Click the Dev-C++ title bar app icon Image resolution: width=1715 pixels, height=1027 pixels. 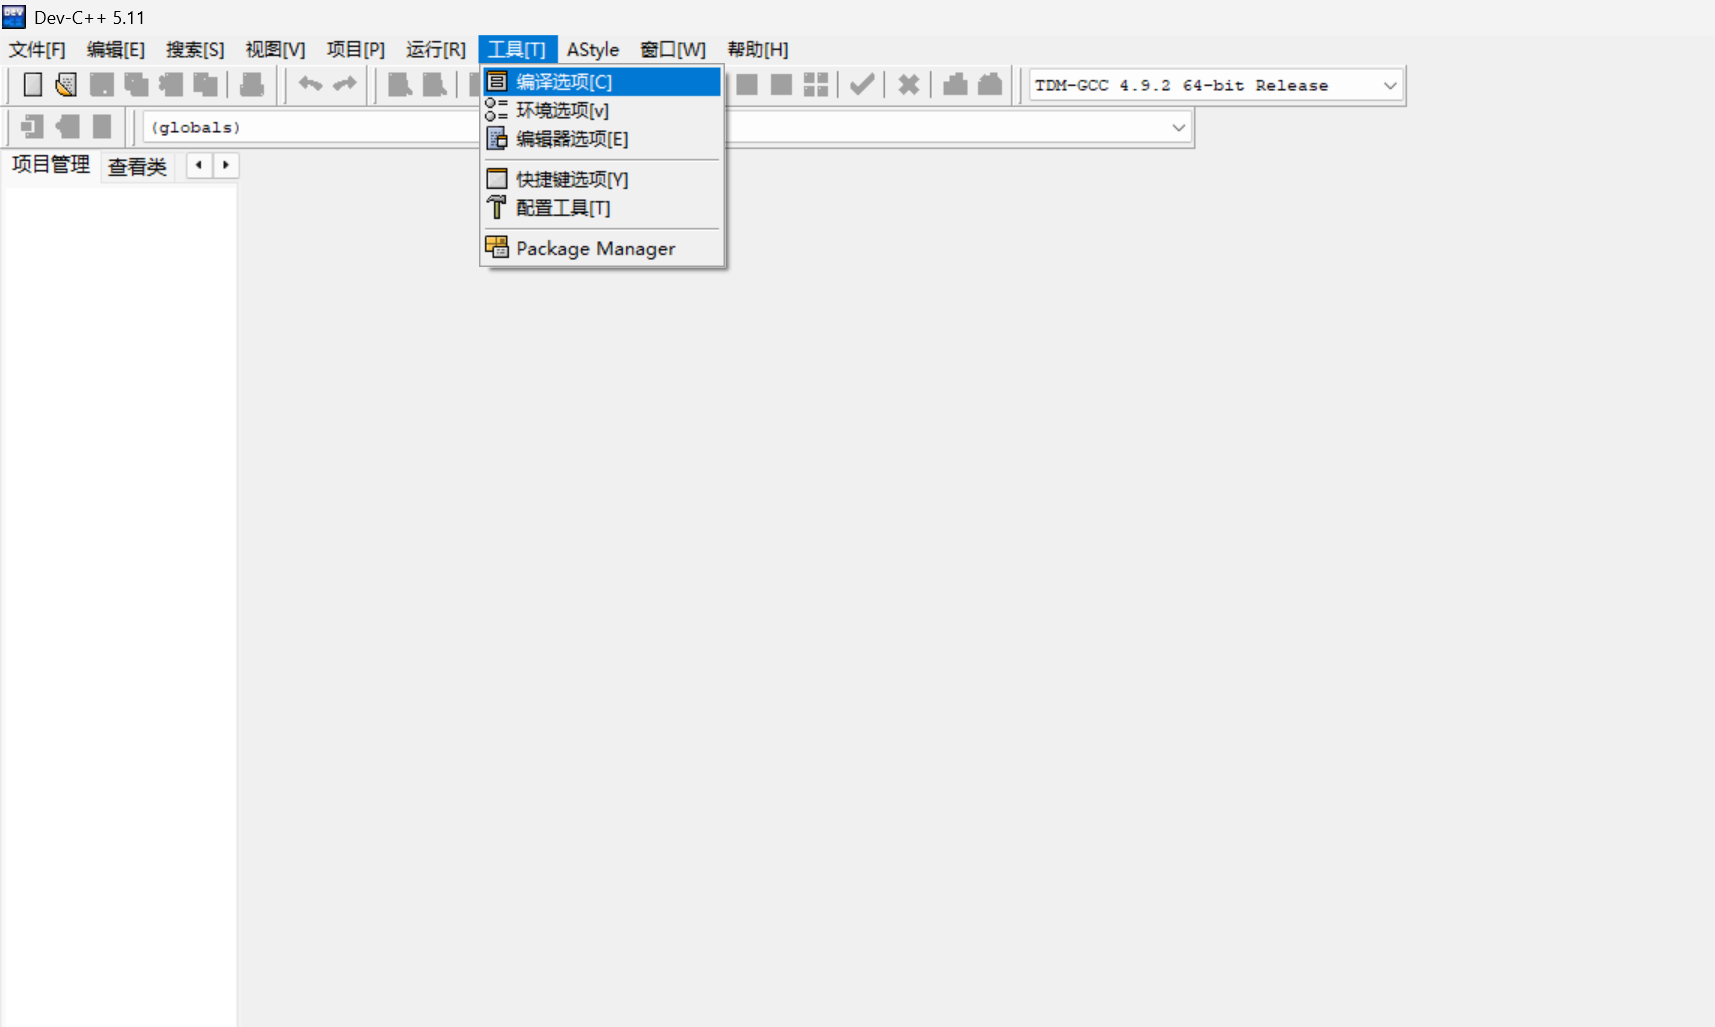(x=14, y=17)
